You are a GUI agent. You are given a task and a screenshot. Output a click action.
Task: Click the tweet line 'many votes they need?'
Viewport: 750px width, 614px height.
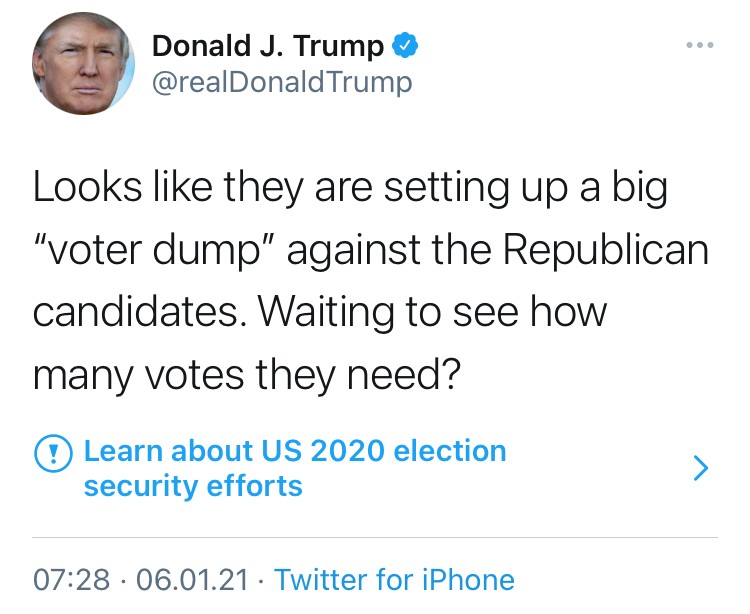(246, 375)
